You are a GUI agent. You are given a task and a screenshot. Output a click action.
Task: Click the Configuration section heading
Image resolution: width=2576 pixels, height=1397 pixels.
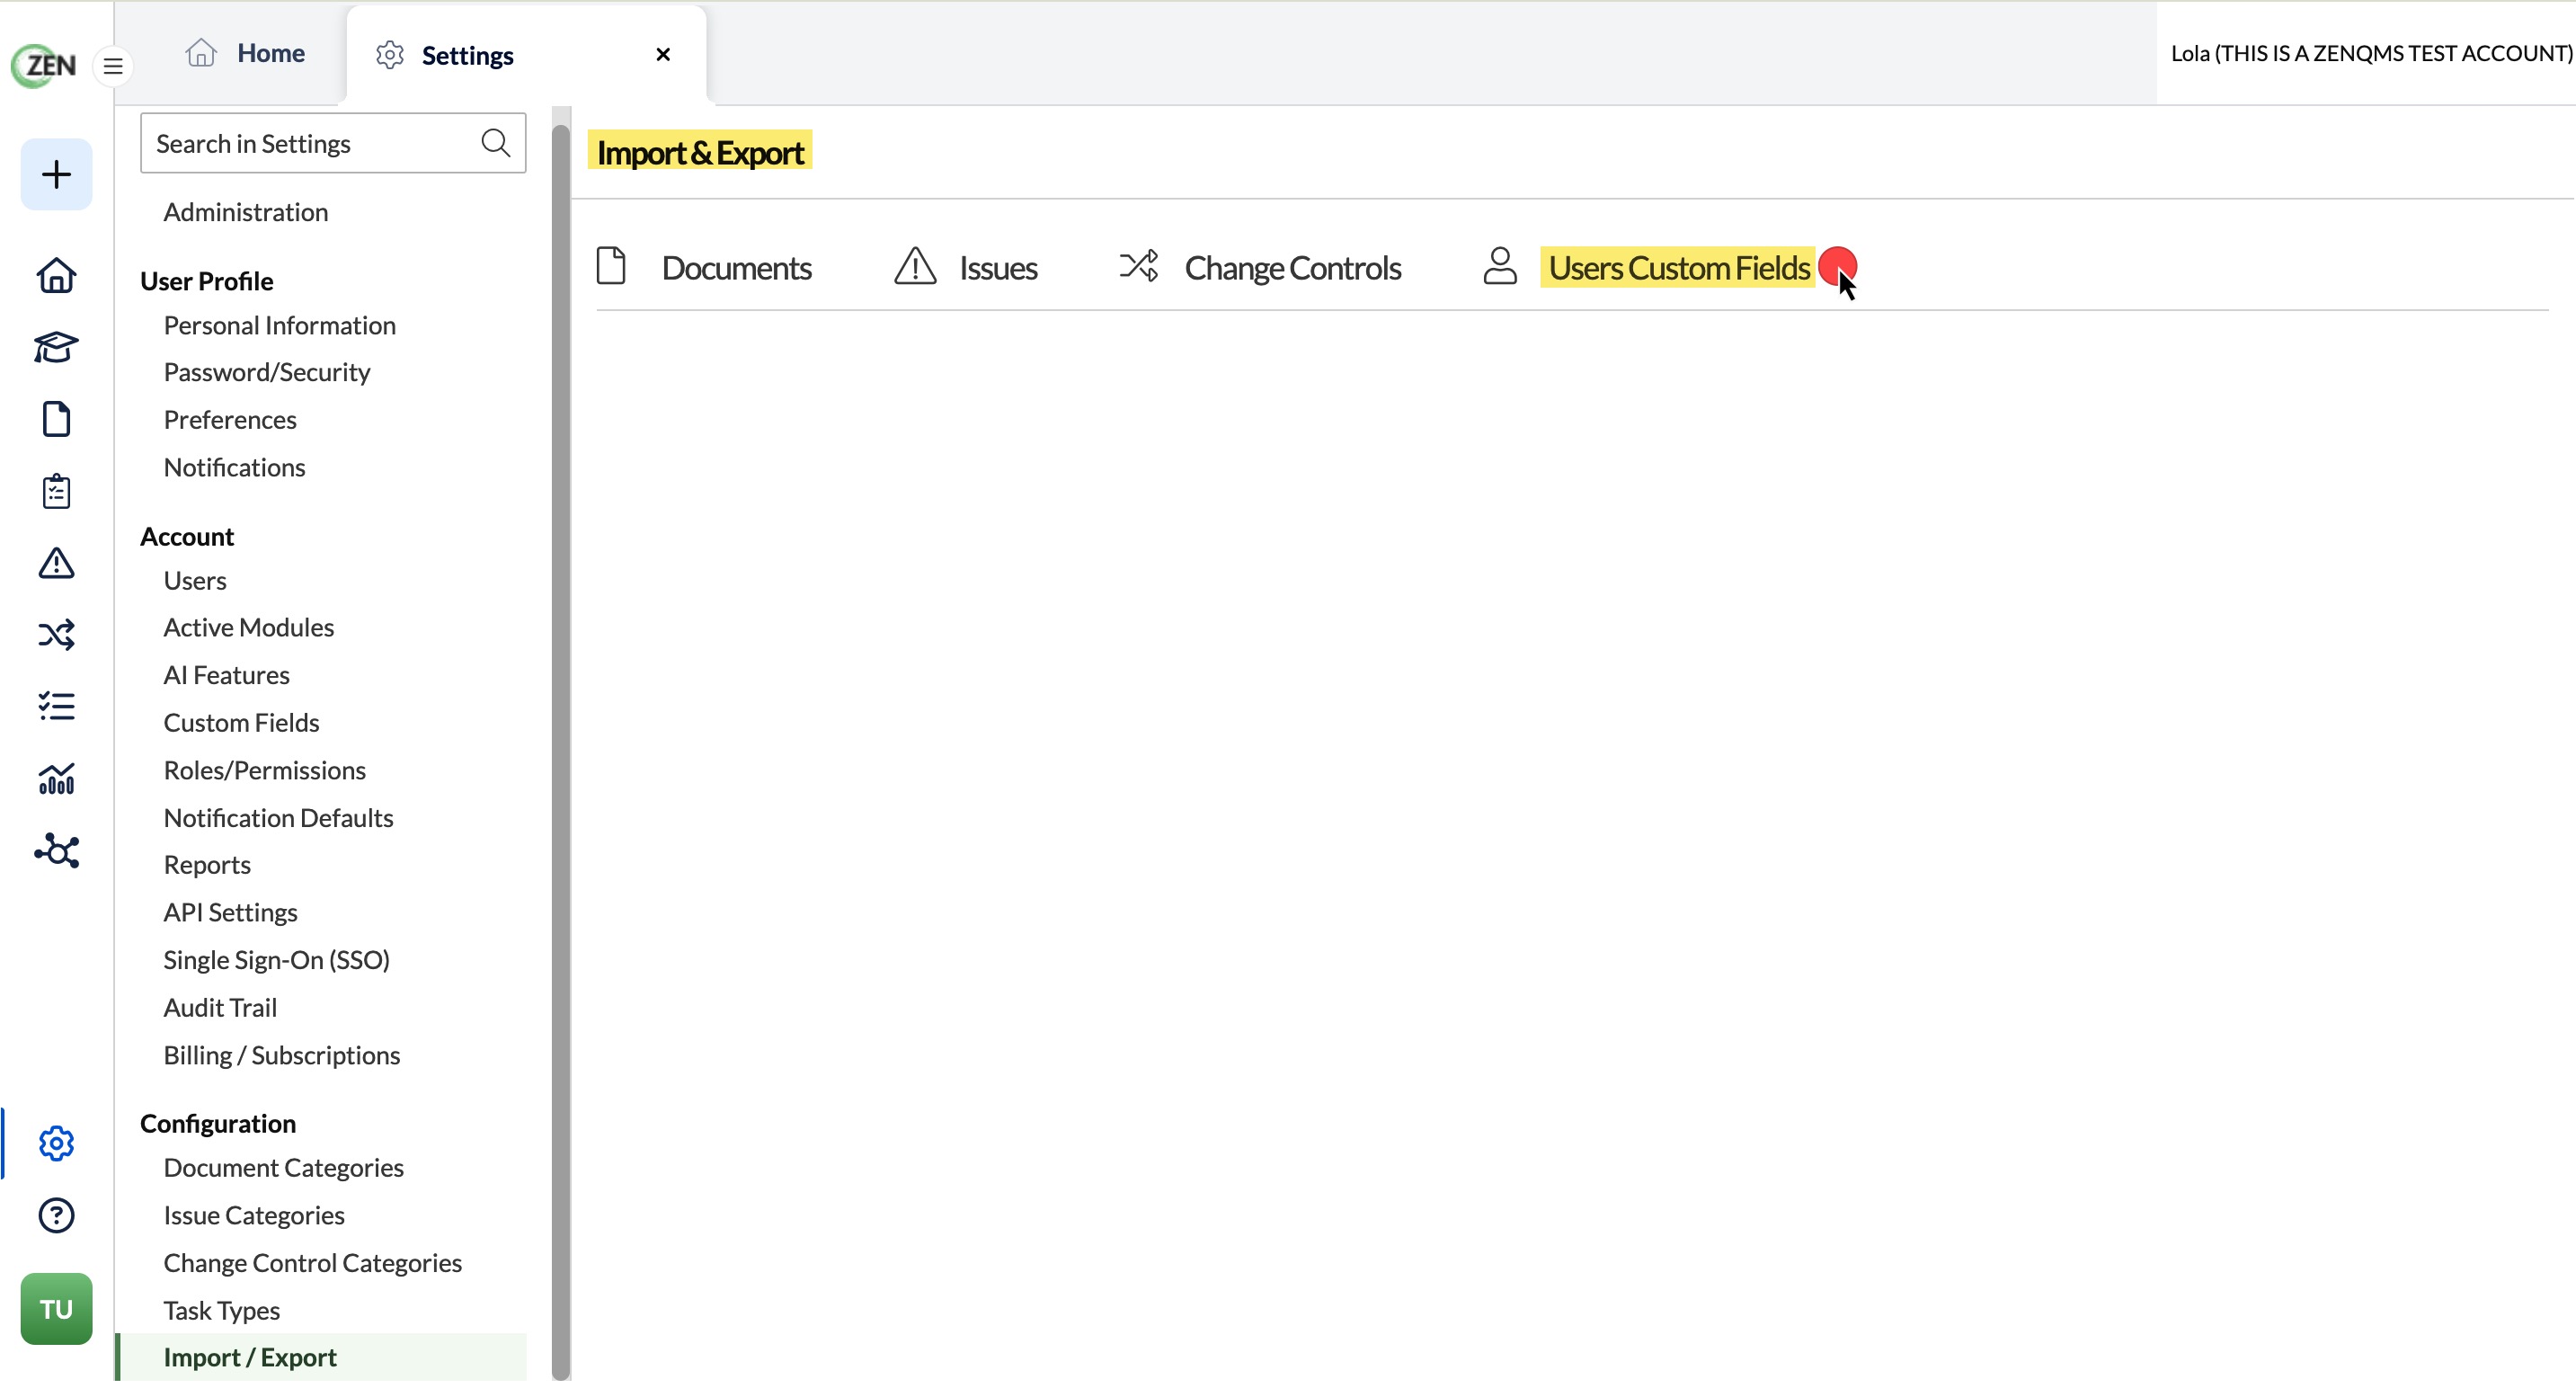point(218,1124)
